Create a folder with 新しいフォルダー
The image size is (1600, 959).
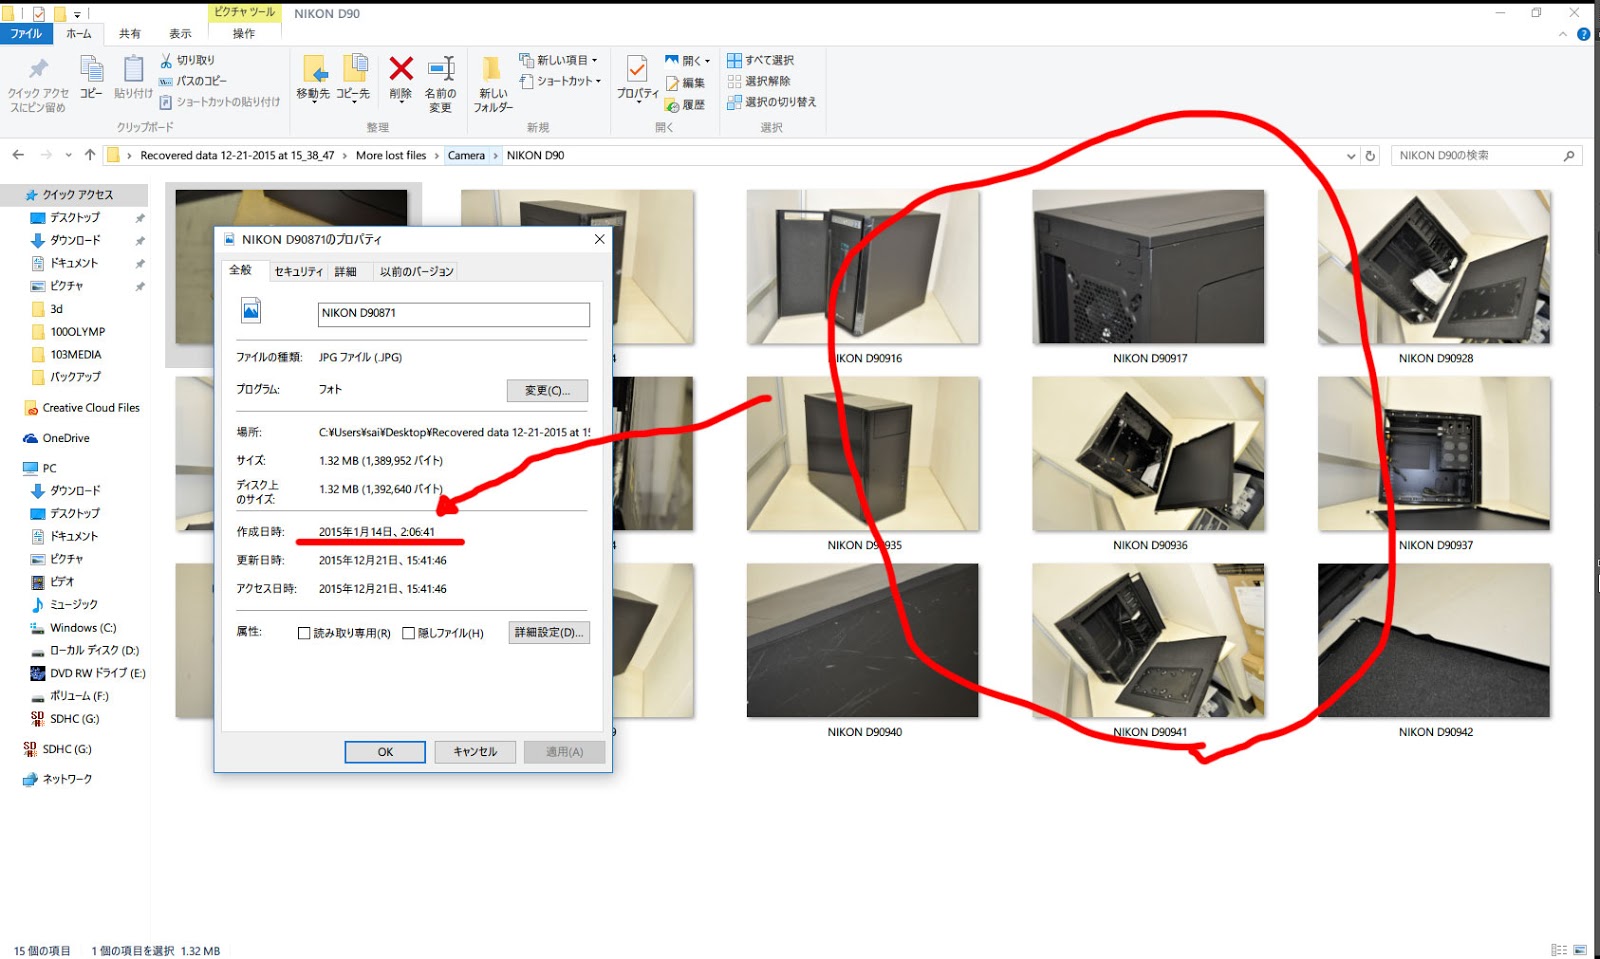pos(492,84)
